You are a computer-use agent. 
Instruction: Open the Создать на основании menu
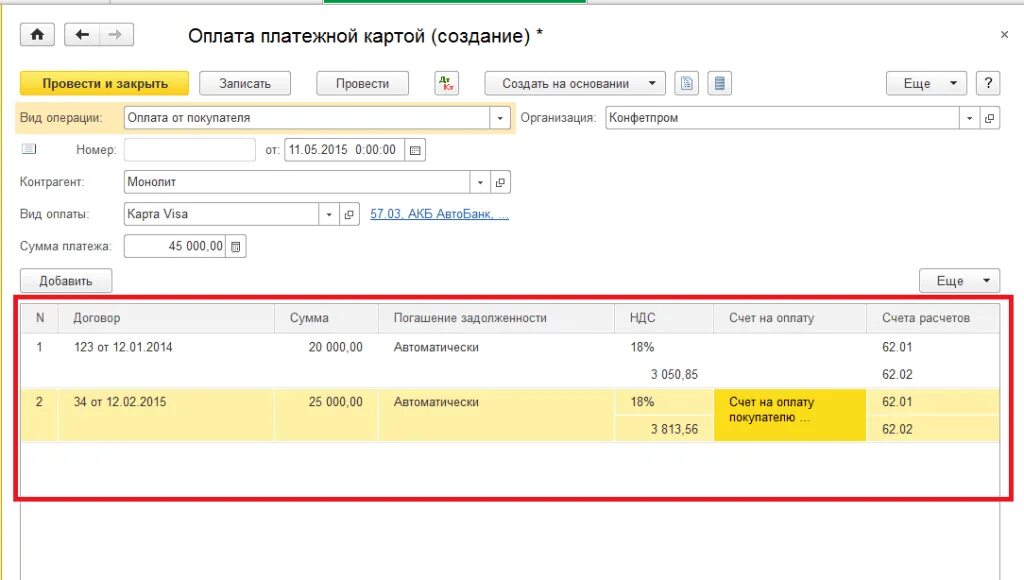click(x=575, y=84)
